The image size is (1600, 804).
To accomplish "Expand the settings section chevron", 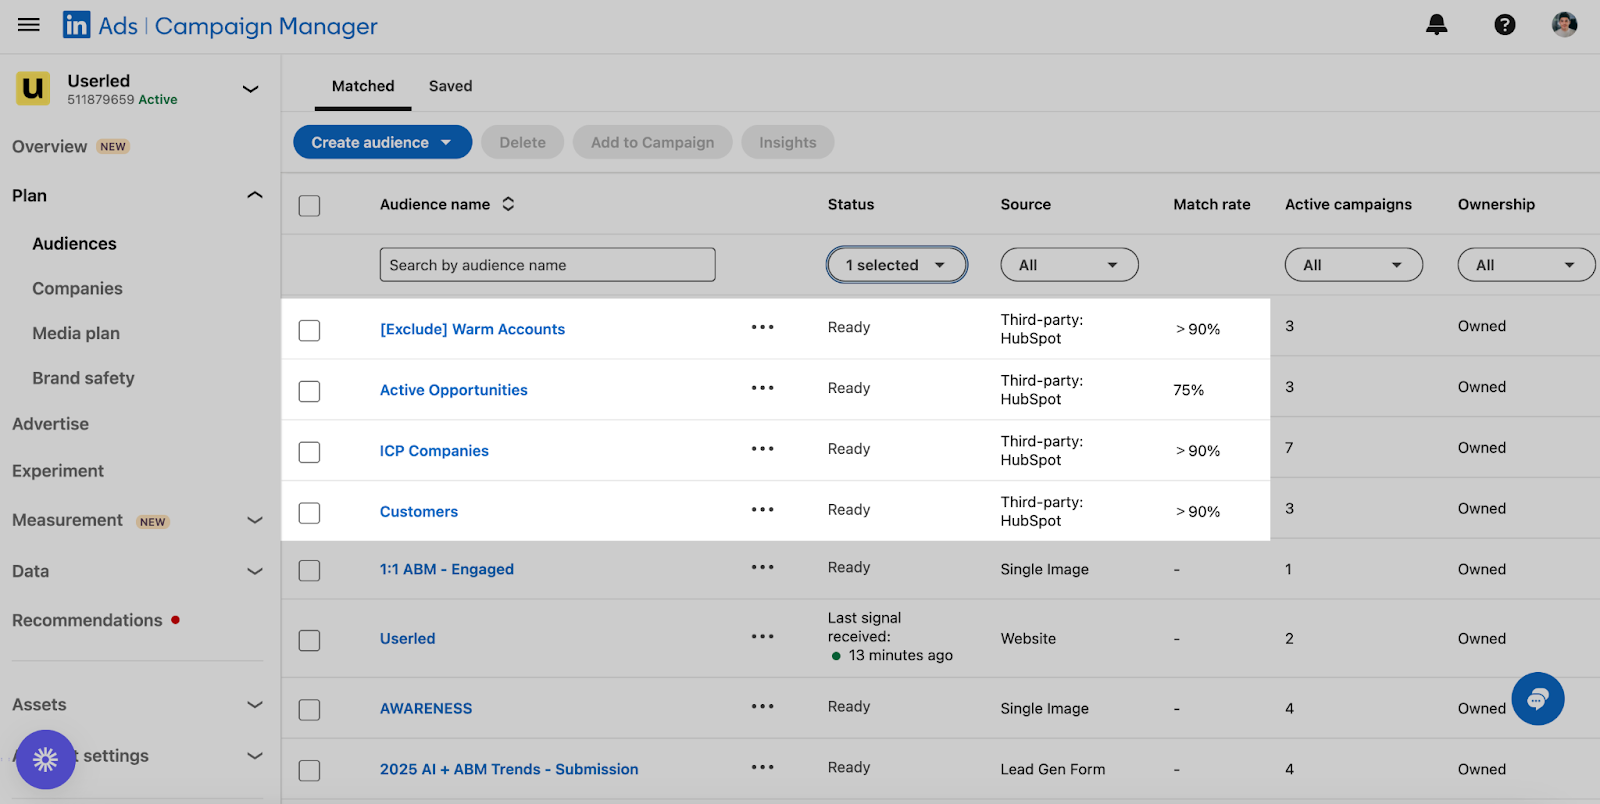I will [x=255, y=756].
